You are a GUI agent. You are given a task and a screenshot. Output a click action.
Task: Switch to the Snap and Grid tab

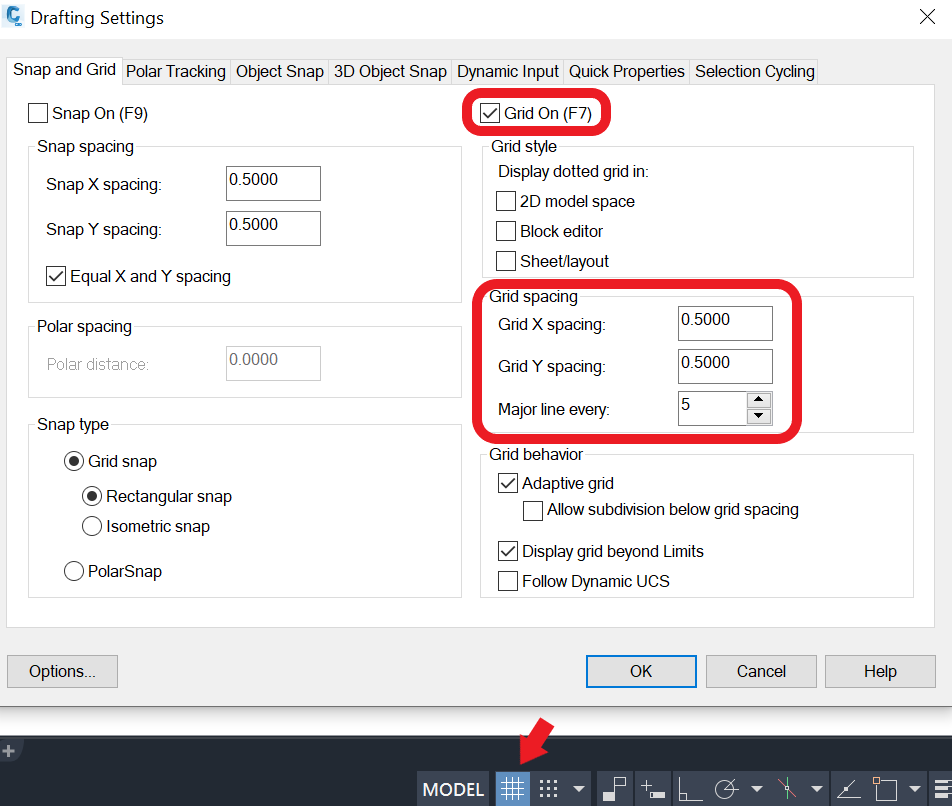(x=64, y=70)
